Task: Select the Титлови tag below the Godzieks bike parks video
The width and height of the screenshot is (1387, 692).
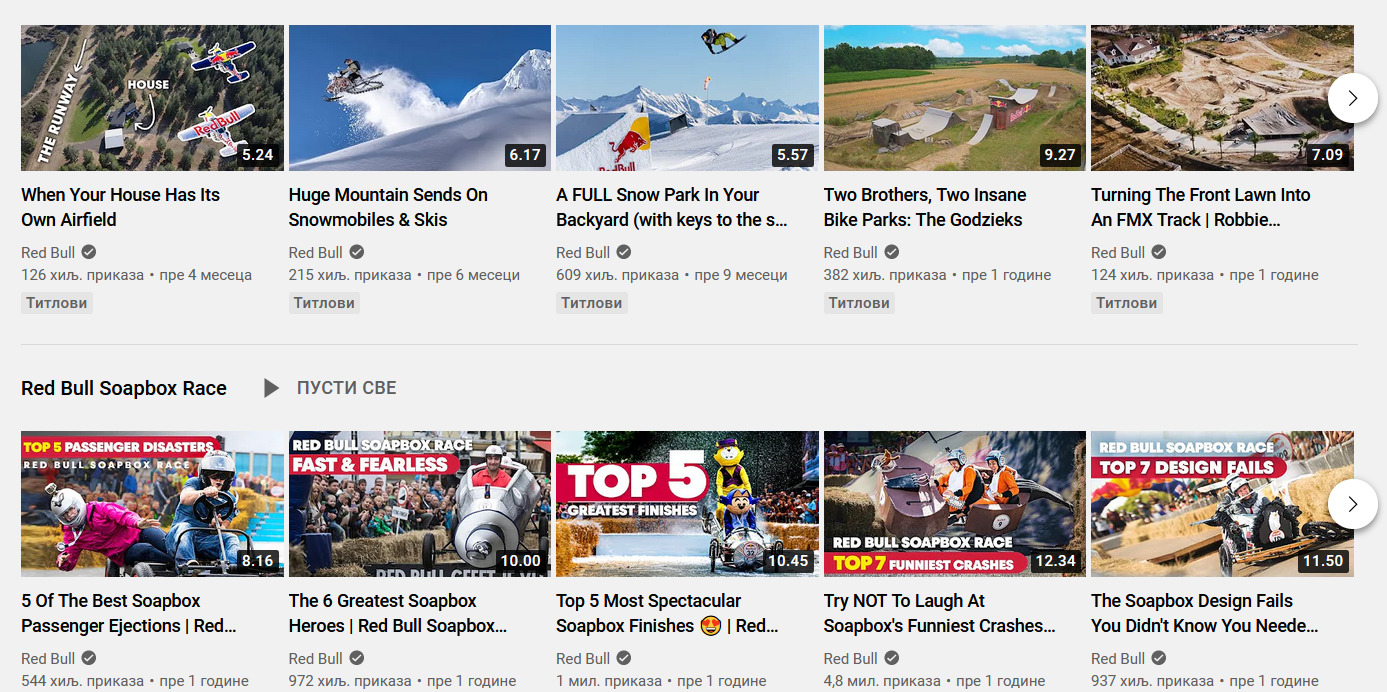Action: (x=859, y=302)
